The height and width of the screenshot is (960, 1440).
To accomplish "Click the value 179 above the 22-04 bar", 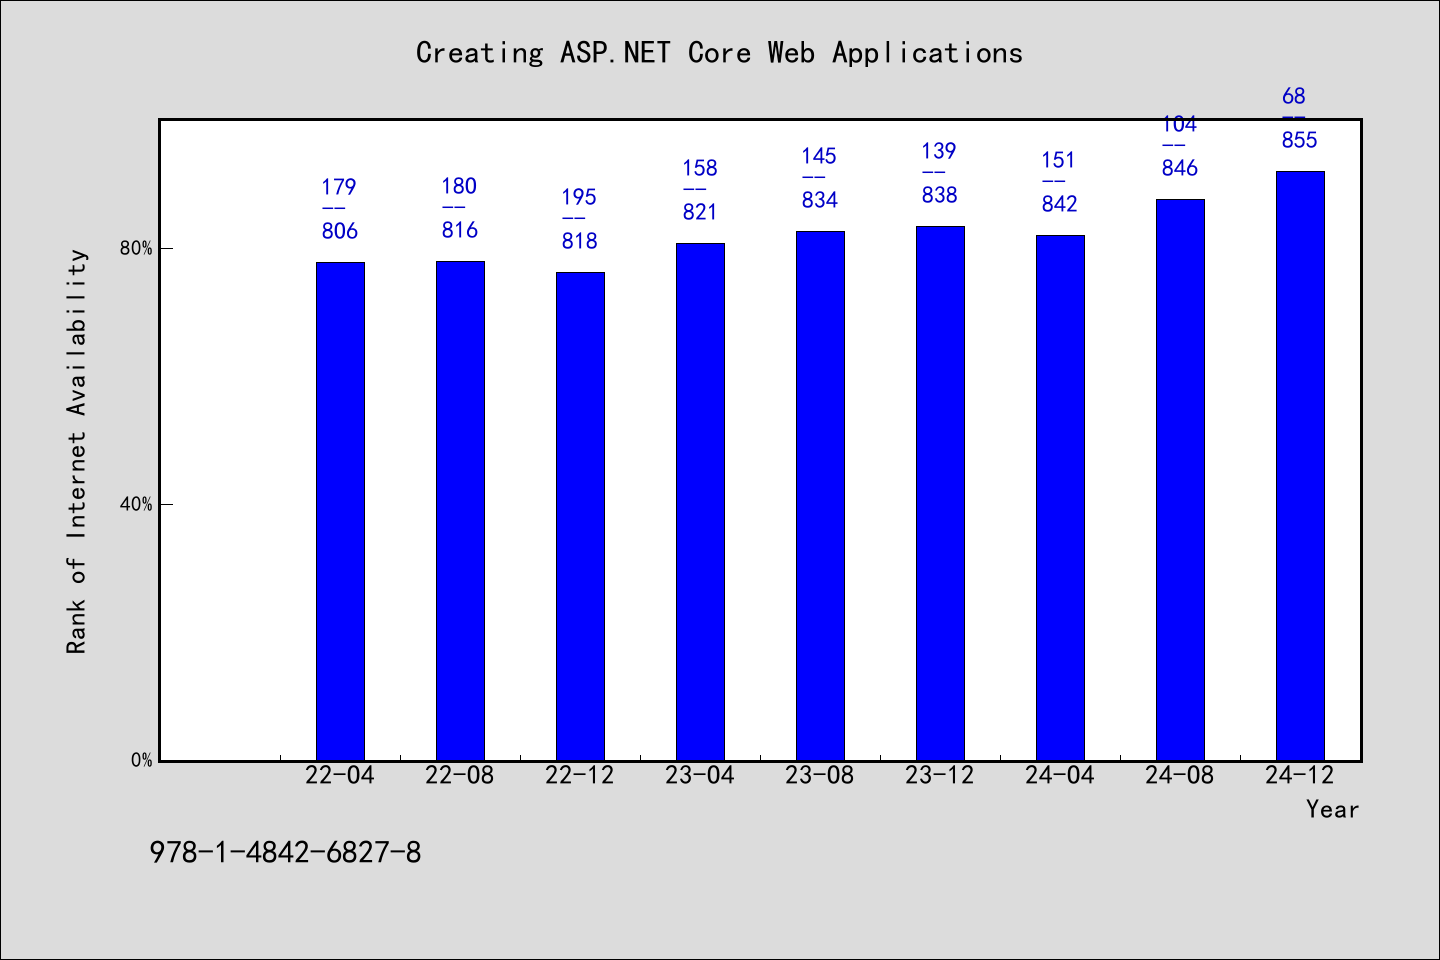I will pos(339,187).
